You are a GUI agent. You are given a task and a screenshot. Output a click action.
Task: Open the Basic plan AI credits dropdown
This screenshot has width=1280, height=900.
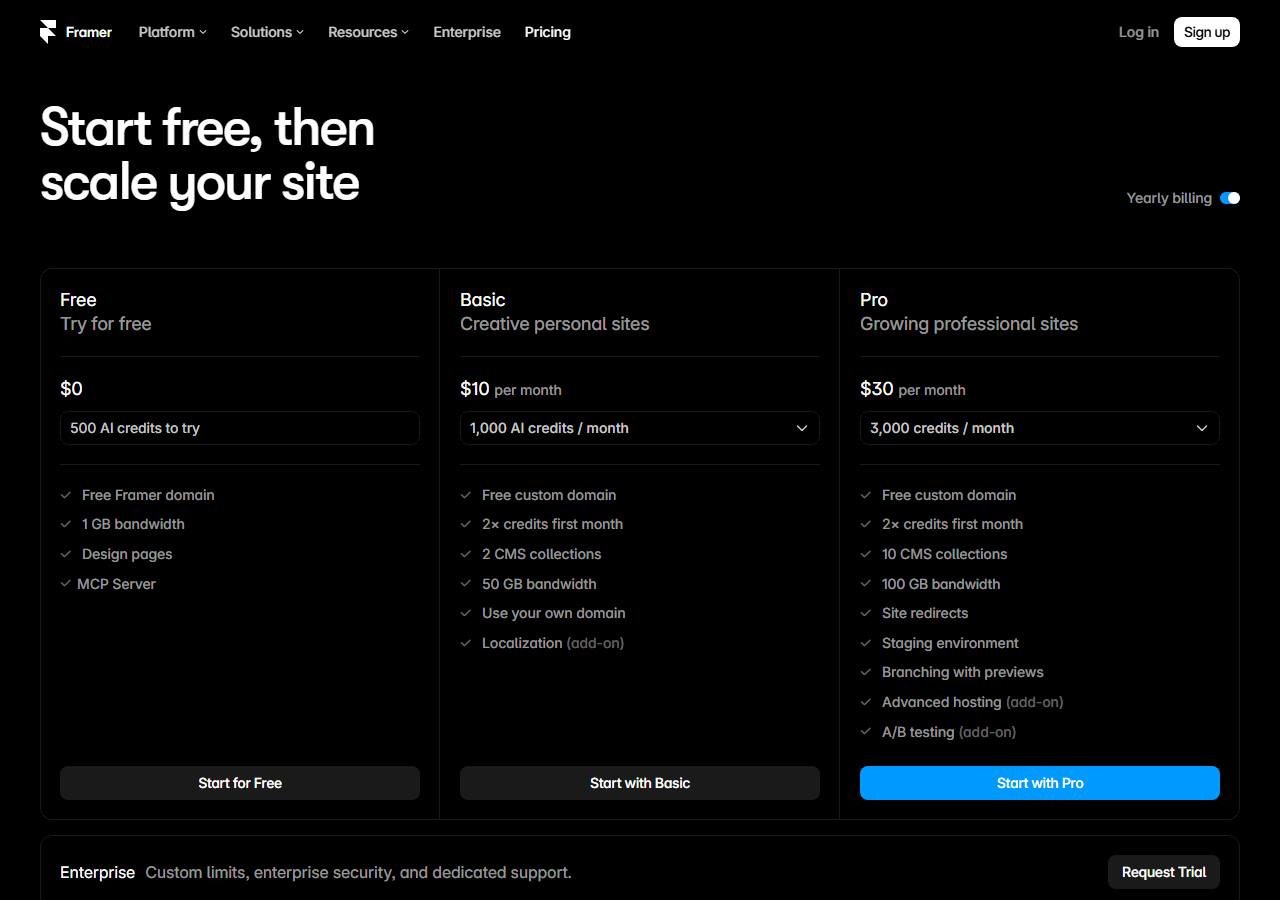pos(640,428)
